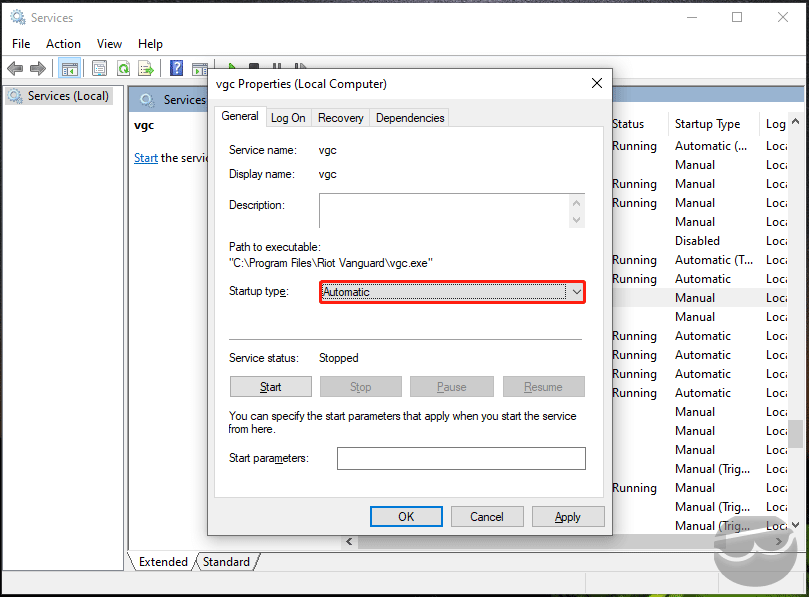Click the horizontal scrollbar left arrow

(x=349, y=541)
